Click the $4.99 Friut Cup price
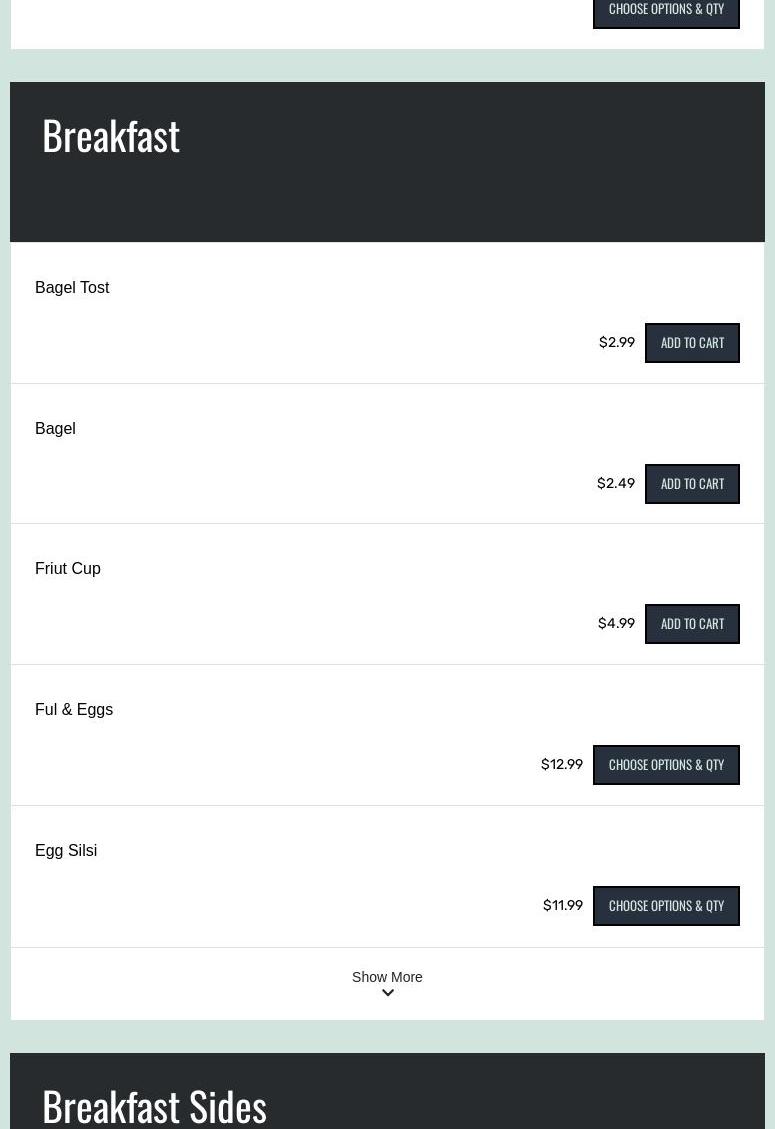This screenshot has height=1129, width=775. click(x=616, y=624)
